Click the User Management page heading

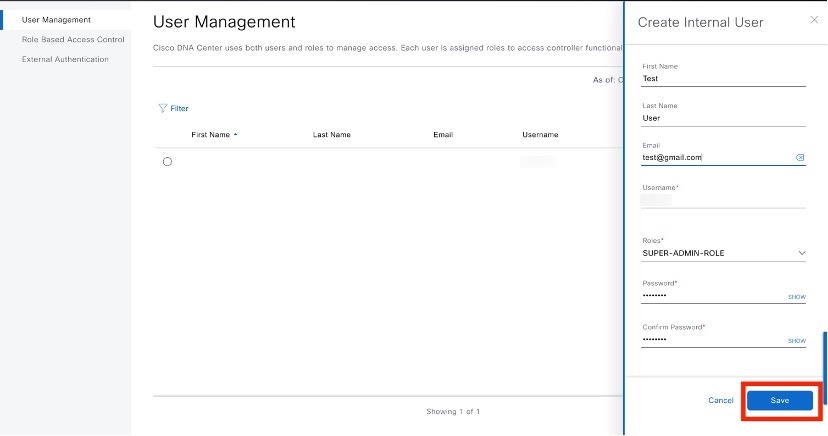click(224, 22)
